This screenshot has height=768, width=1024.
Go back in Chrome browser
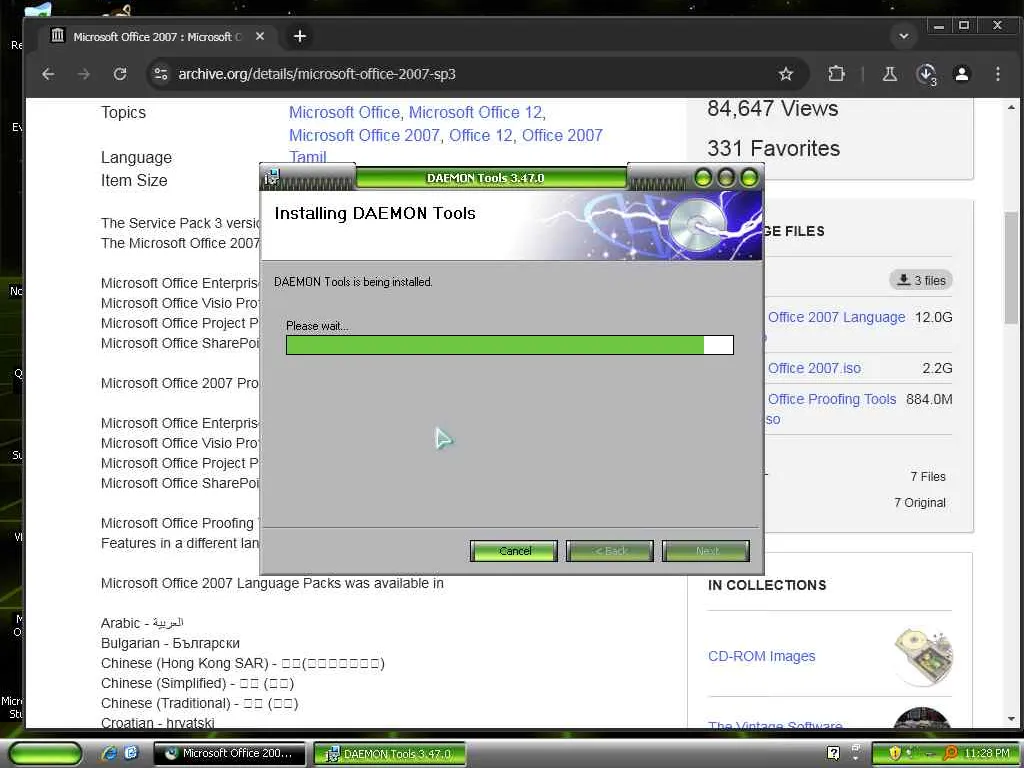click(48, 74)
